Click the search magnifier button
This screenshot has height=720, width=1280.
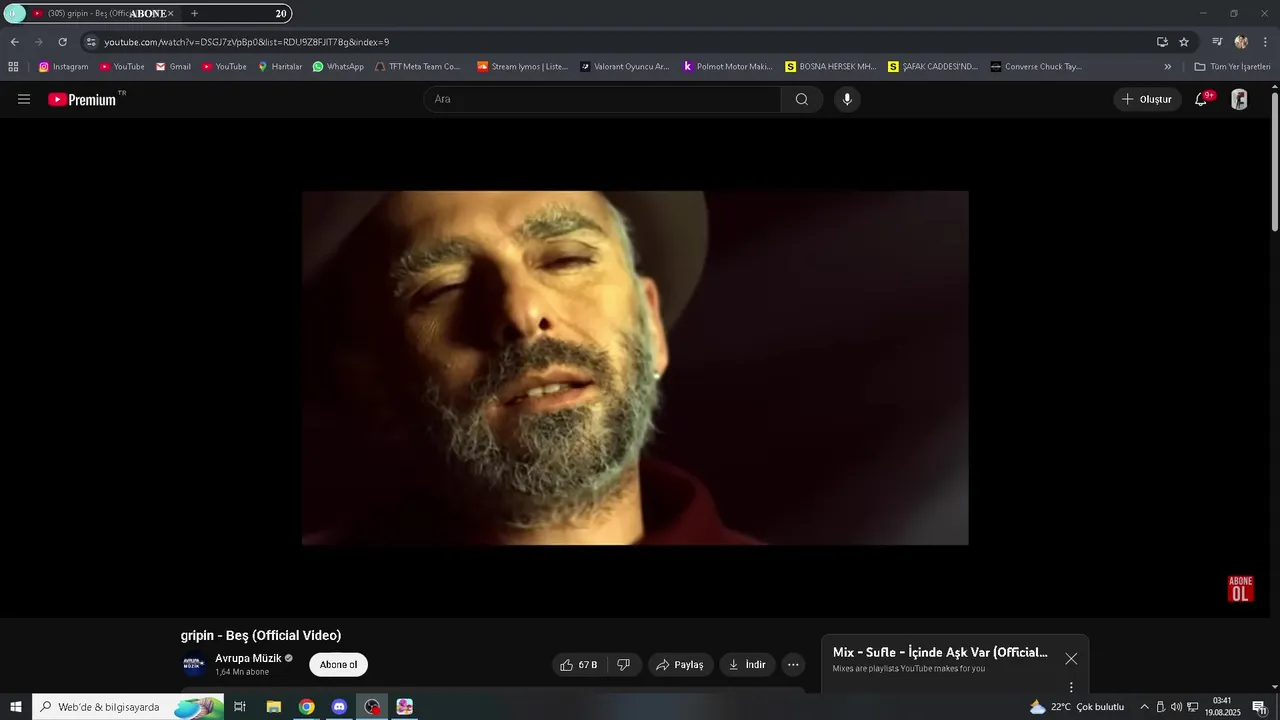(802, 99)
